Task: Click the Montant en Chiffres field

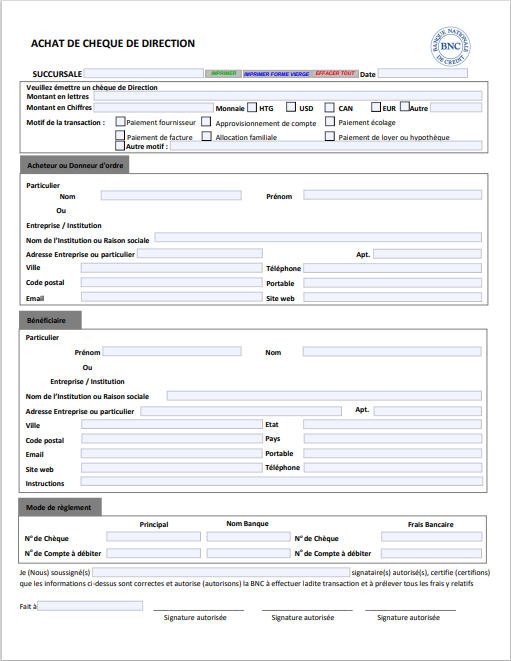Action: [x=153, y=107]
